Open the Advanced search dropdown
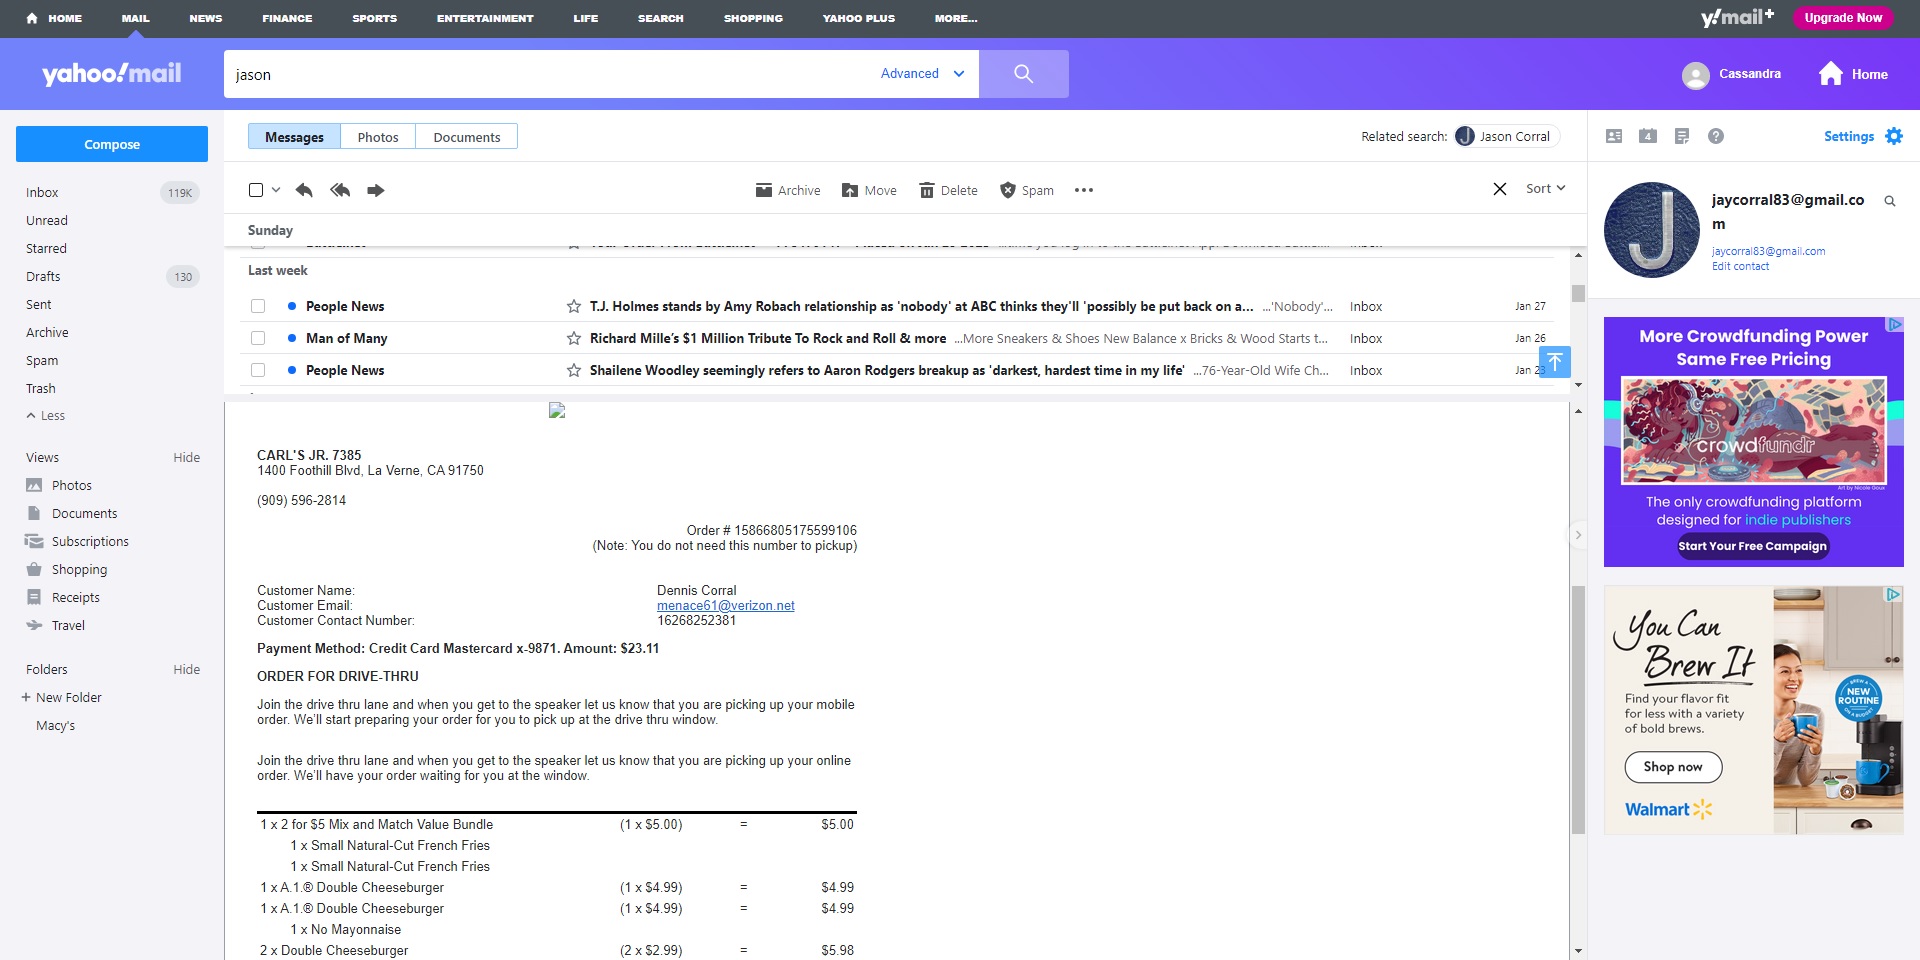 (x=919, y=74)
